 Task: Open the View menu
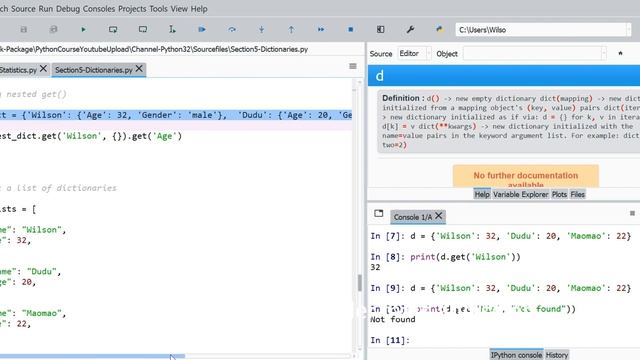(x=179, y=9)
